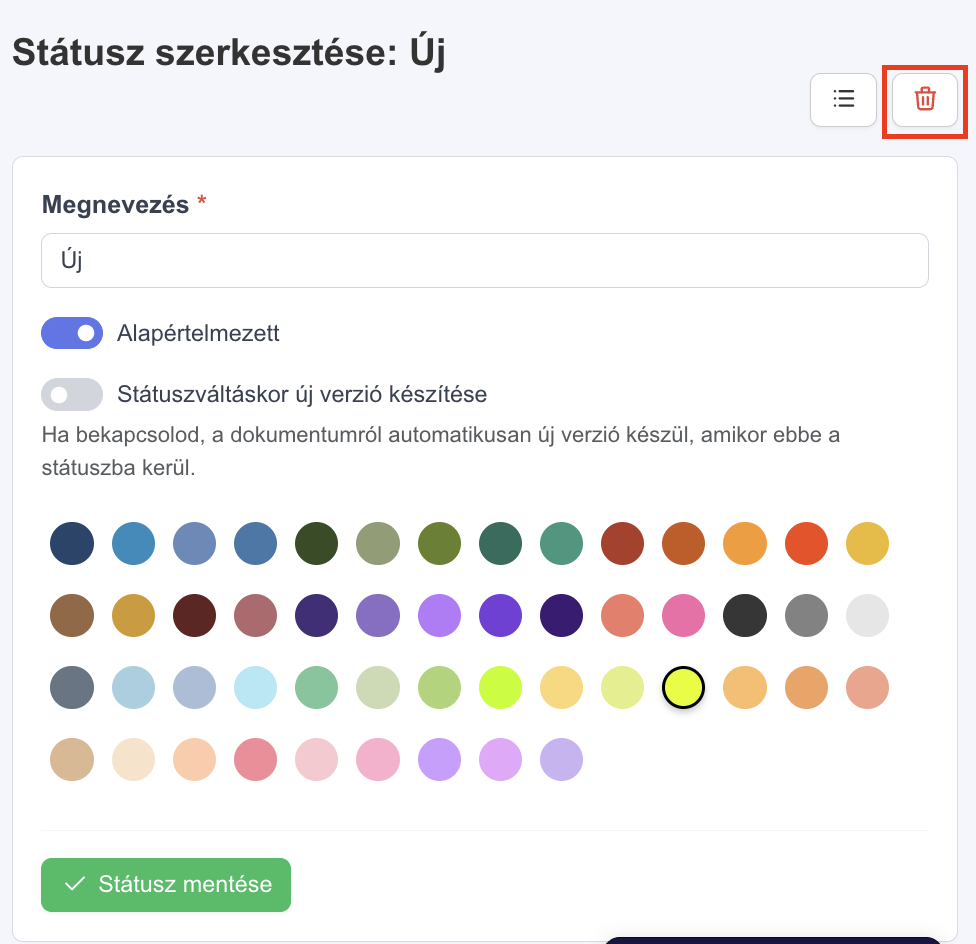Select the hot pink color swatch

[x=683, y=615]
